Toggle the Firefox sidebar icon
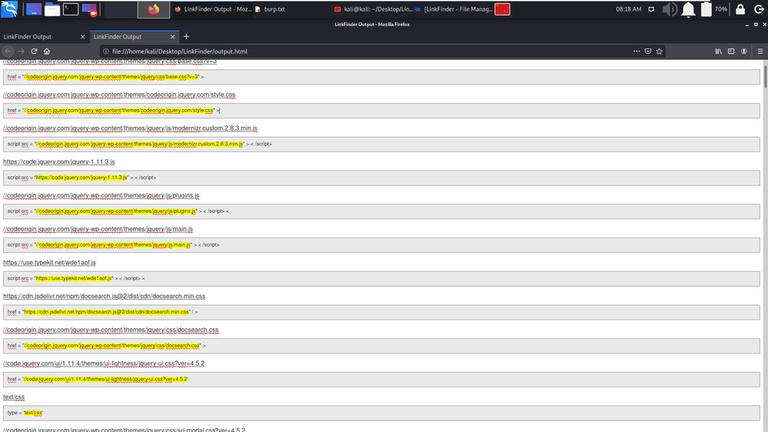This screenshot has height=432, width=768. pyautogui.click(x=731, y=51)
